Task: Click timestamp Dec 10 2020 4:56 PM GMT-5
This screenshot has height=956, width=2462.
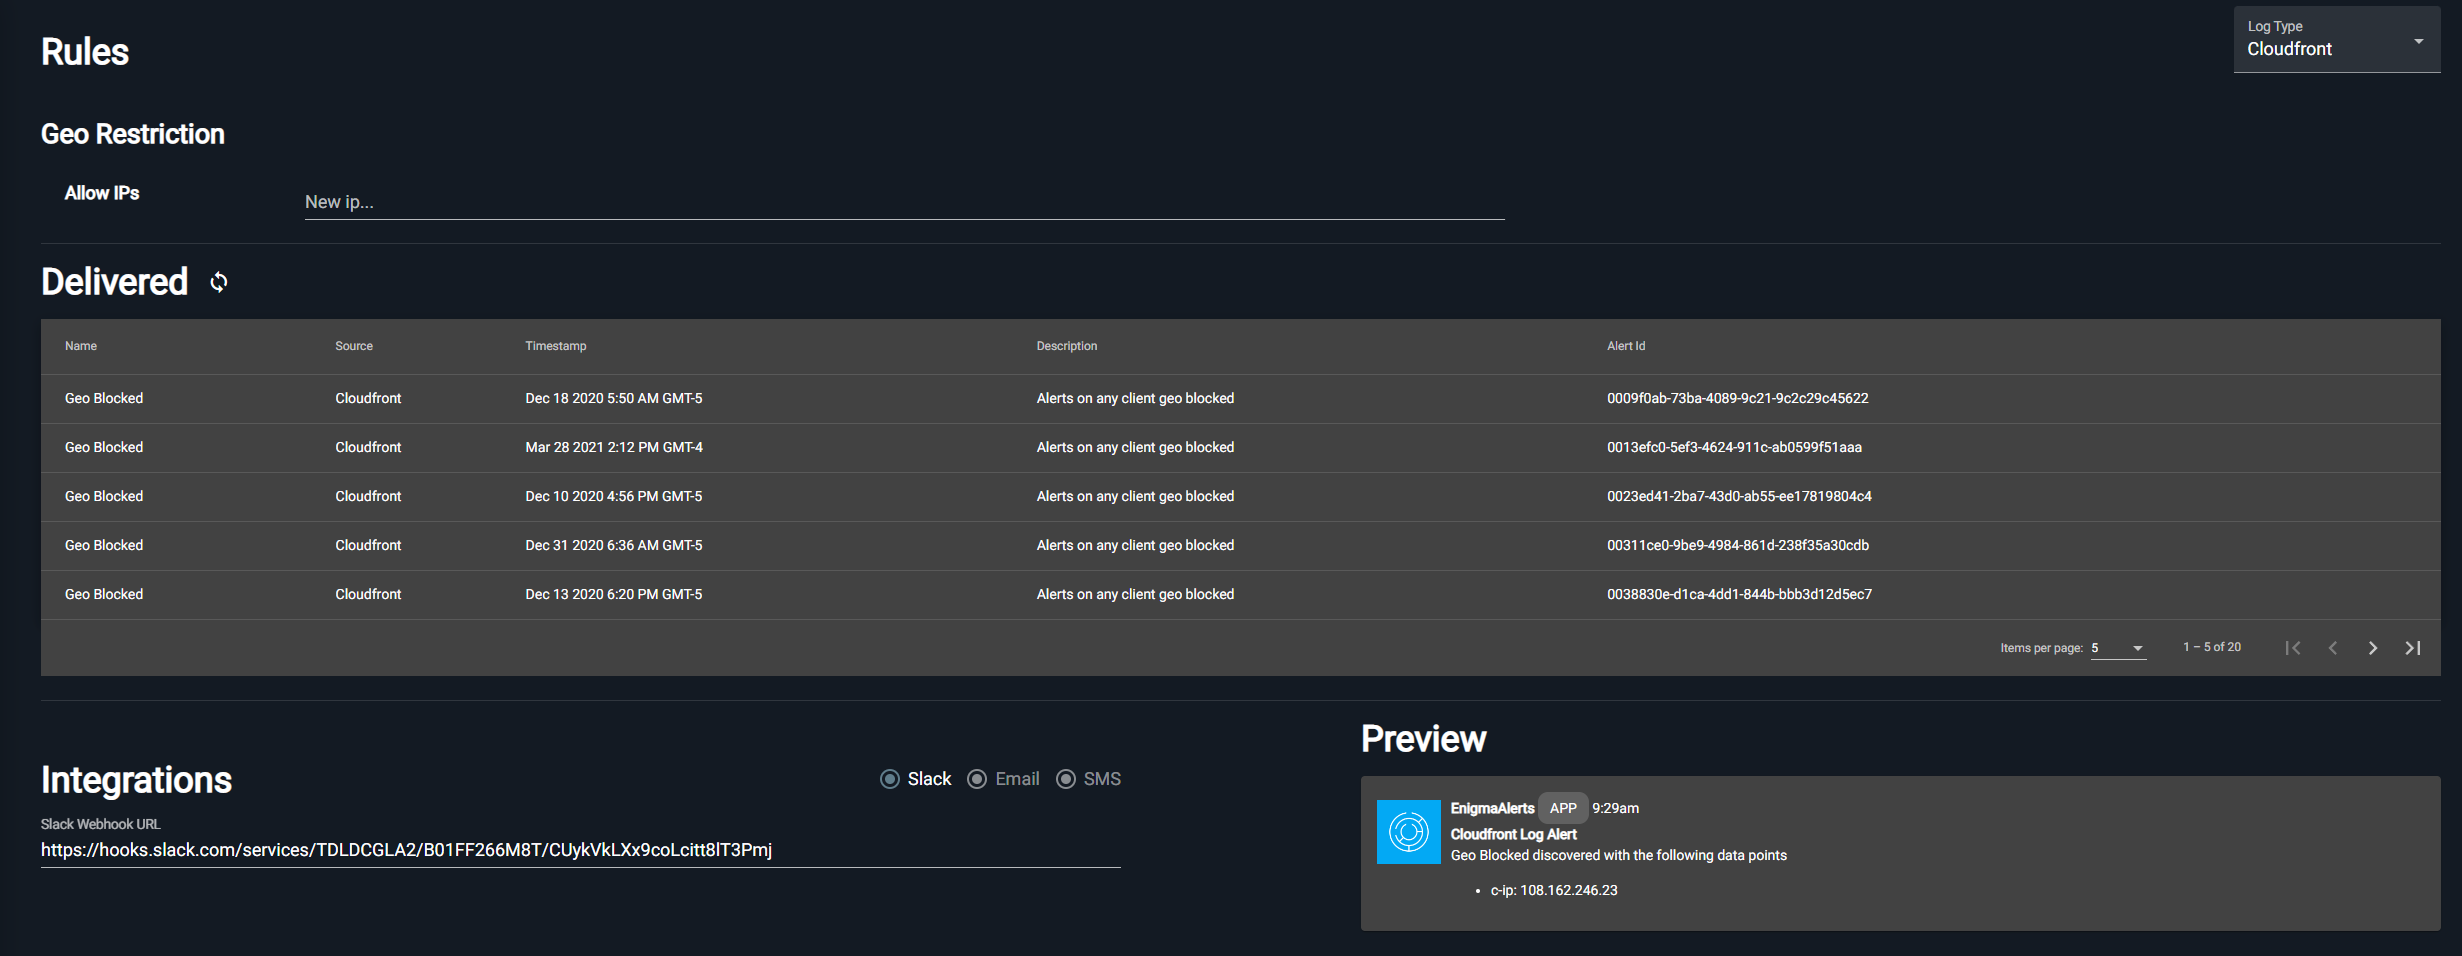Action: pyautogui.click(x=614, y=496)
